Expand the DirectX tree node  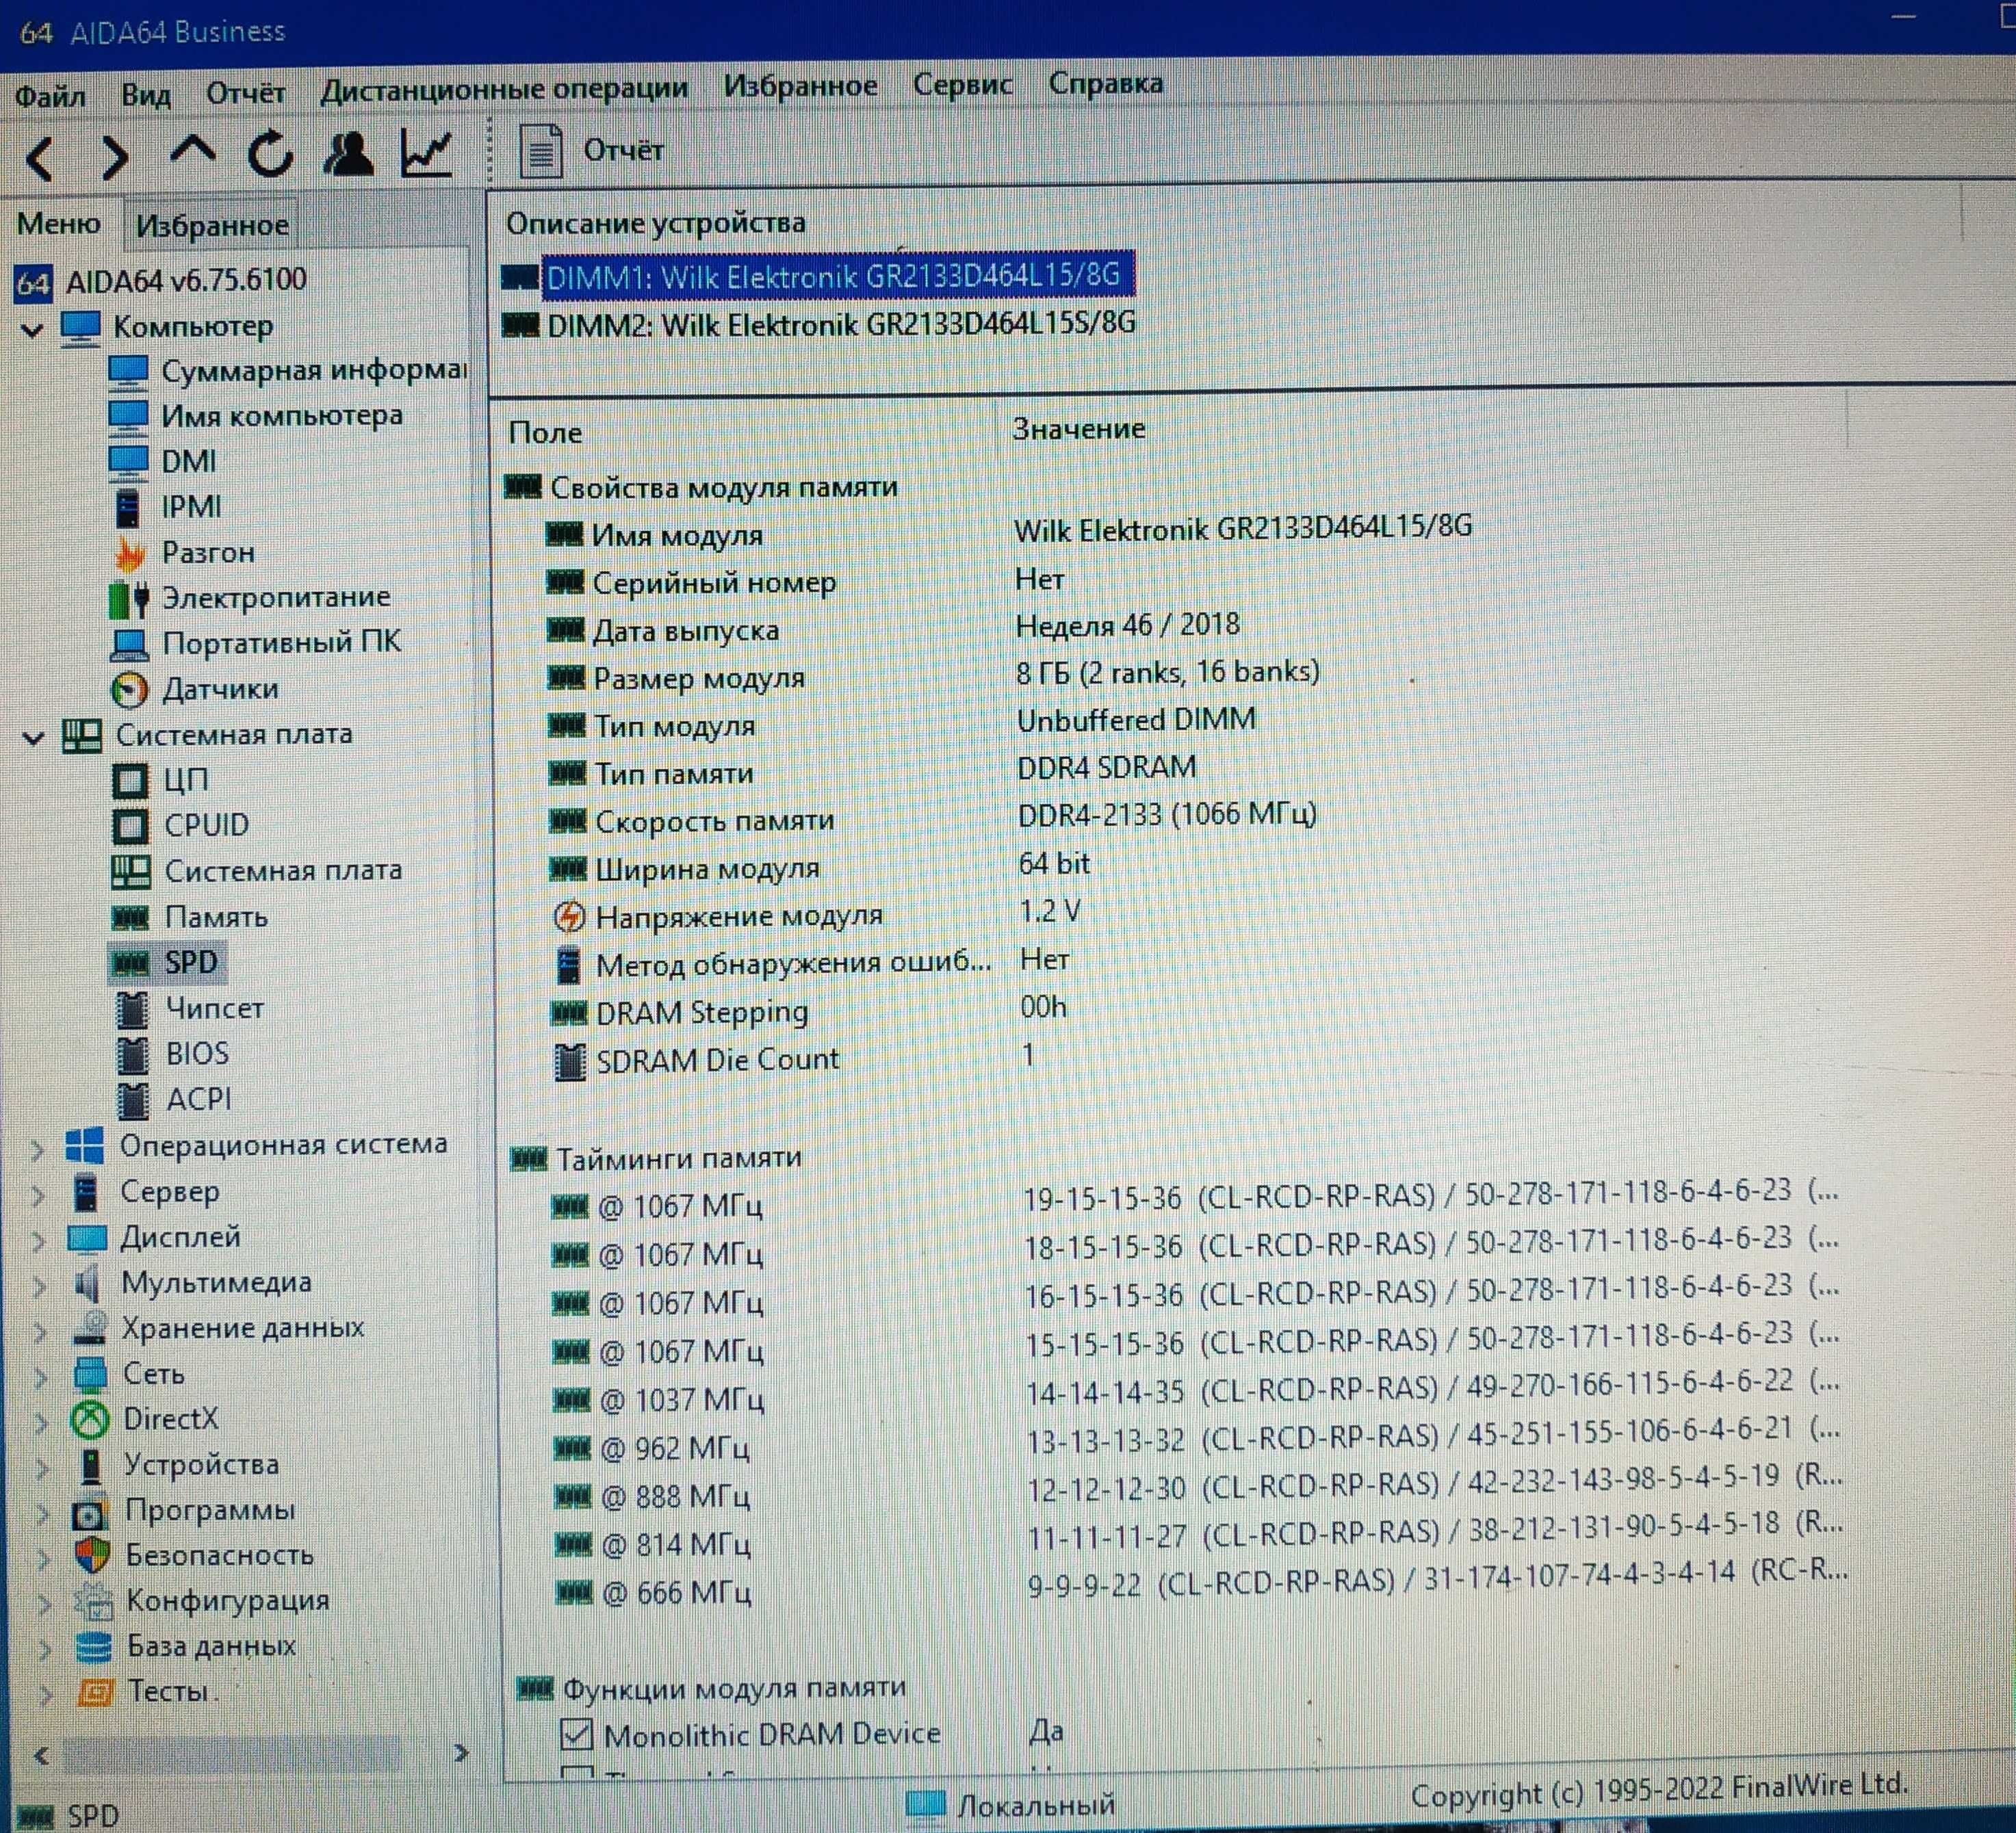41,1422
